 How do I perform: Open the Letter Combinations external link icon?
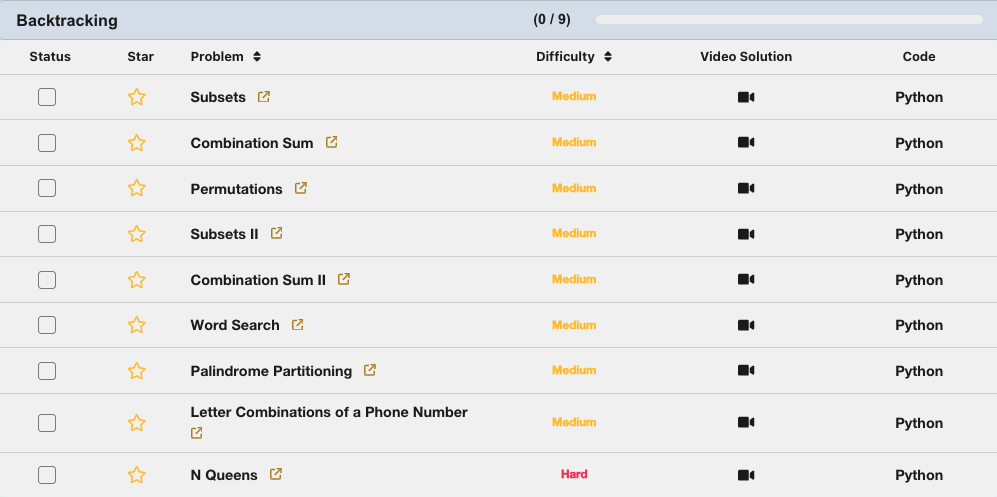click(197, 433)
